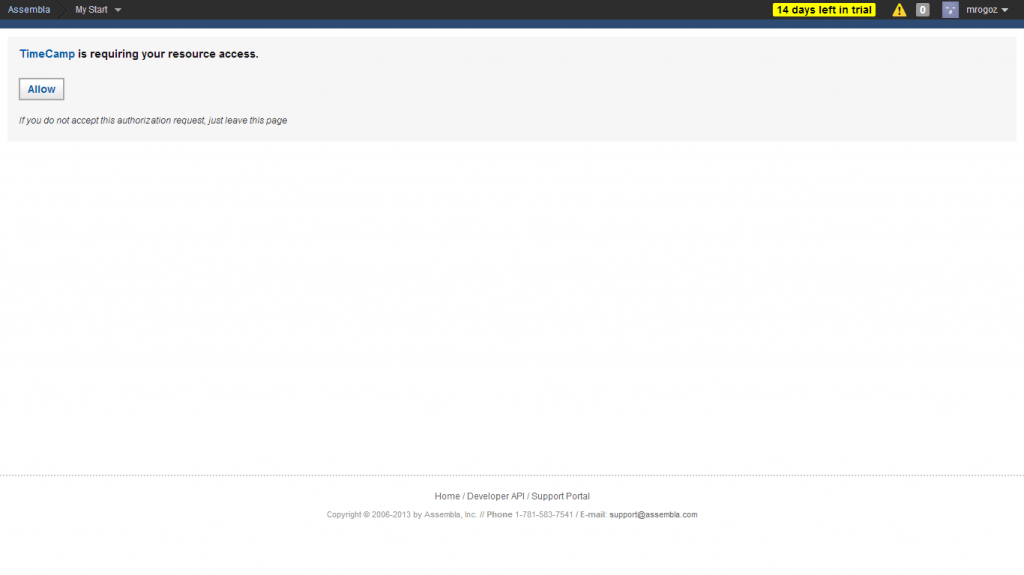
Task: Click the 'If you do not accept this authorization request' note
Action: [153, 121]
